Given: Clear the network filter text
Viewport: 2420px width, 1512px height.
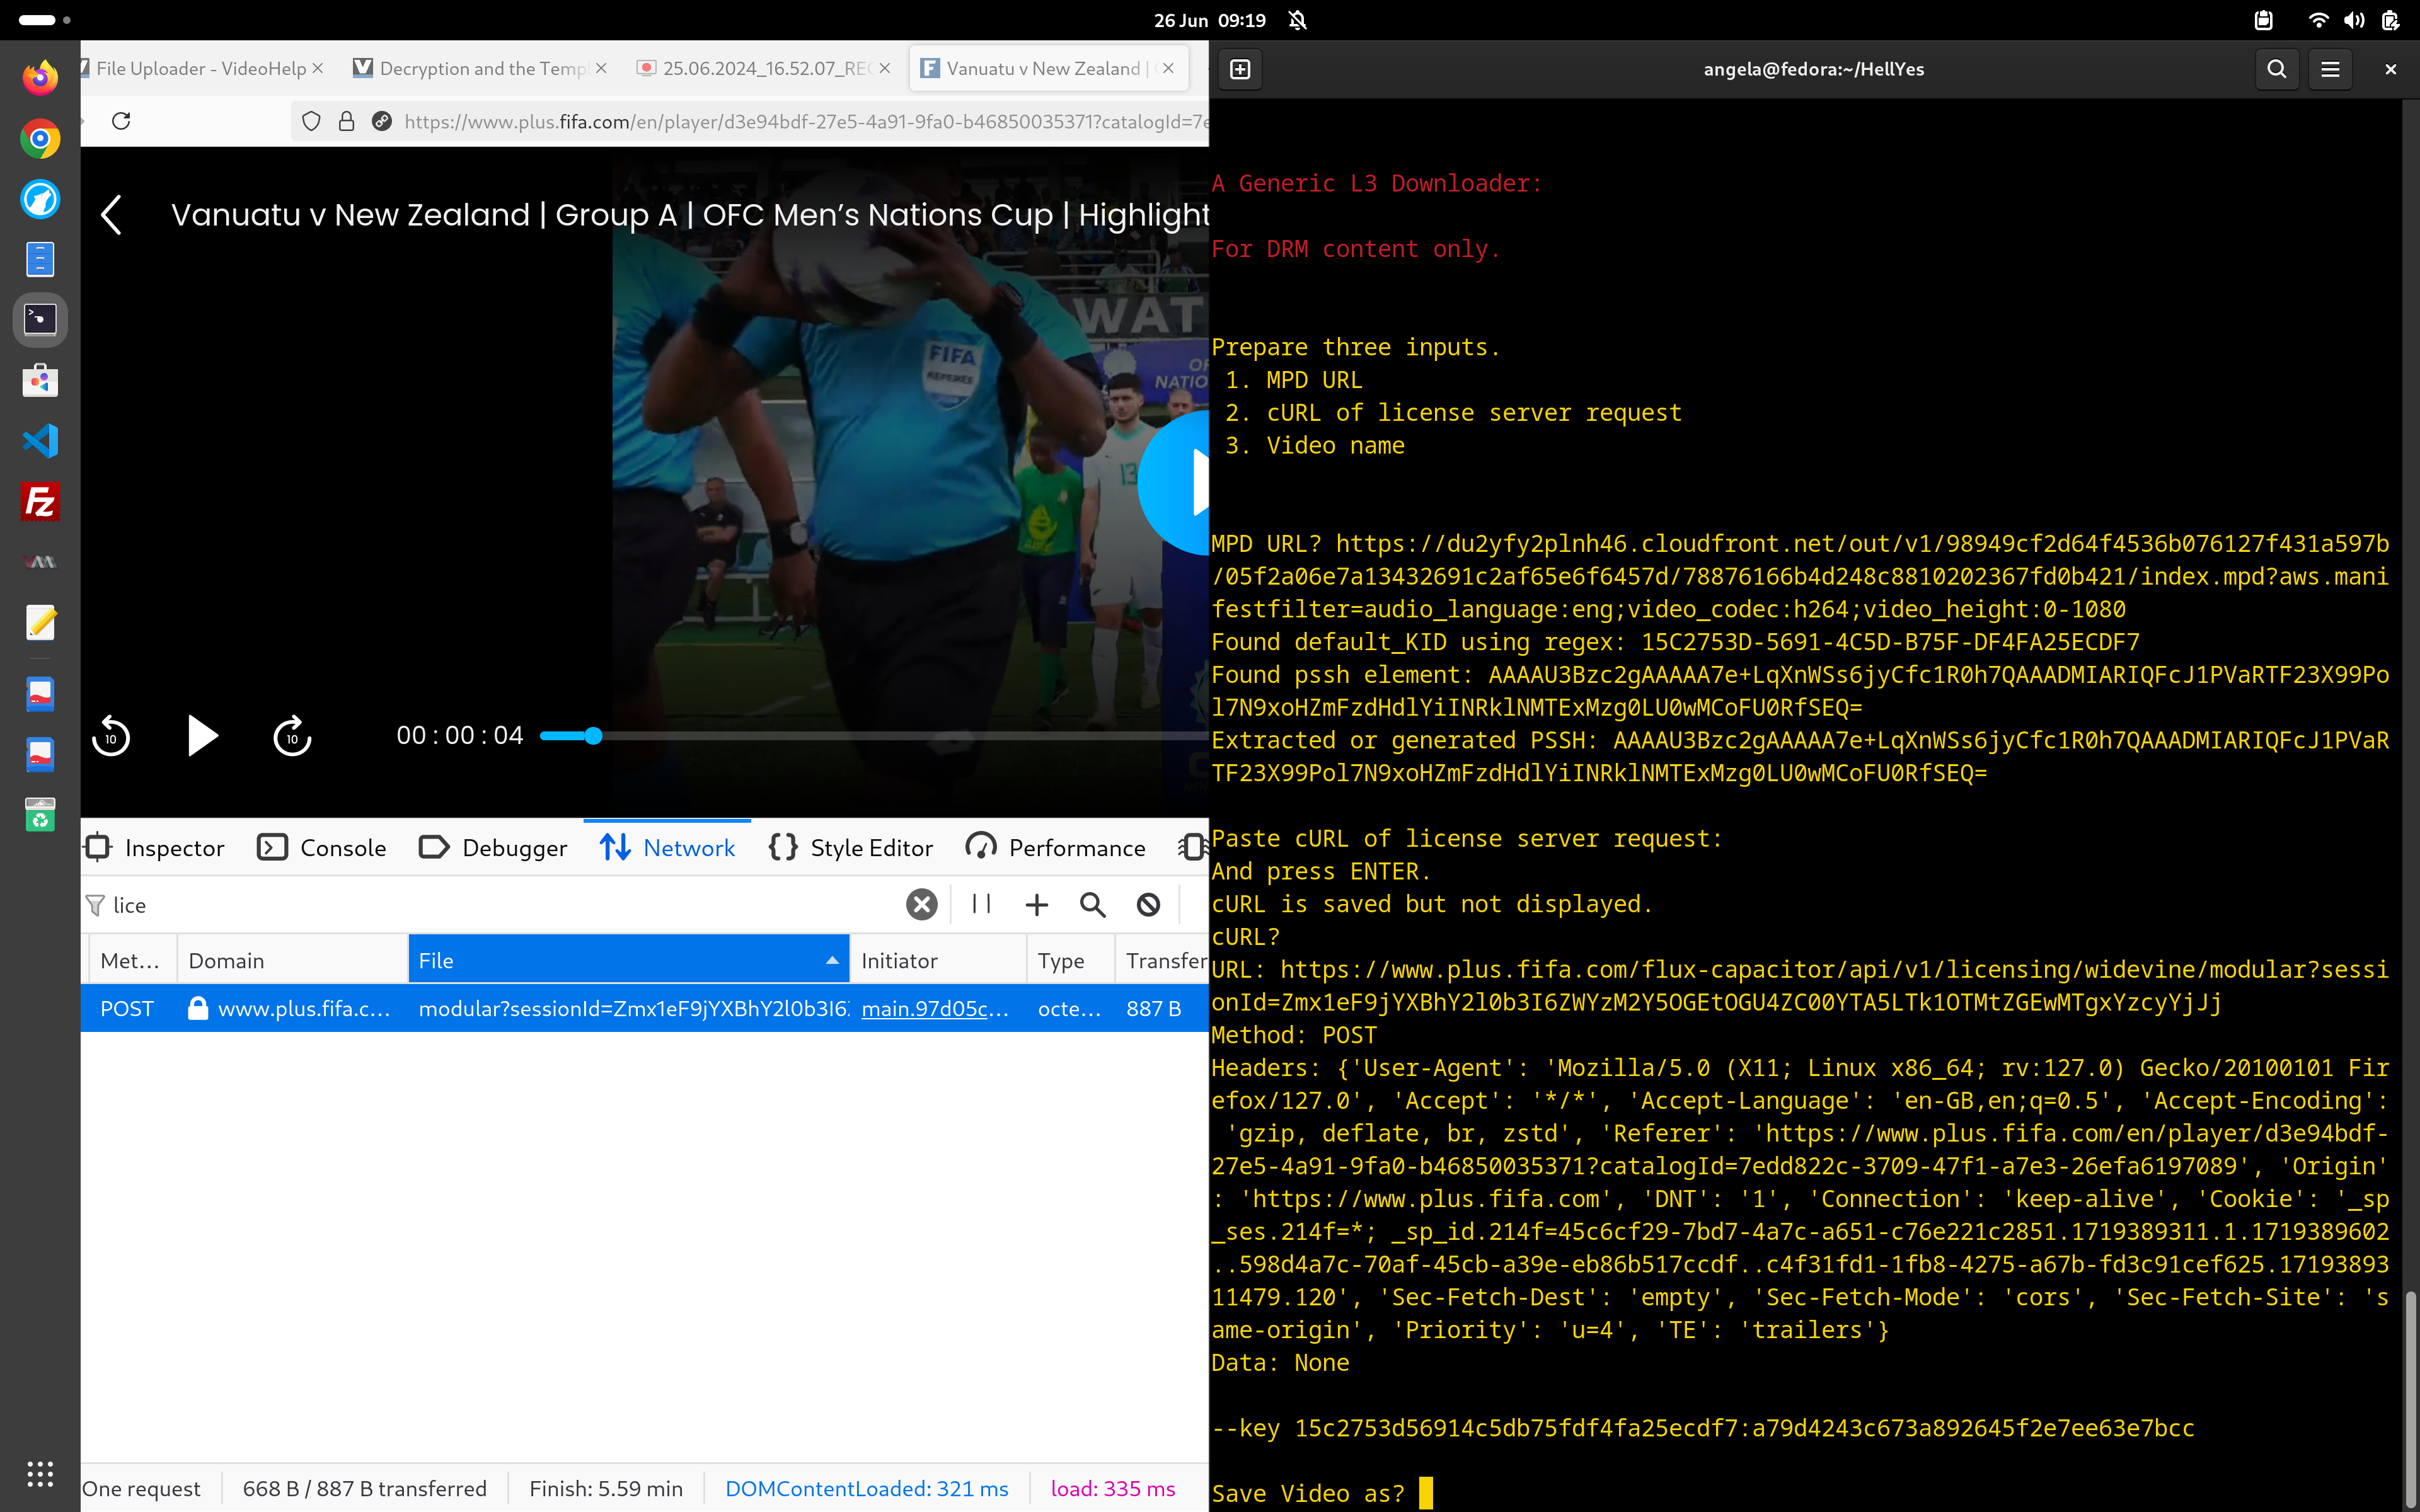Looking at the screenshot, I should click(x=921, y=904).
